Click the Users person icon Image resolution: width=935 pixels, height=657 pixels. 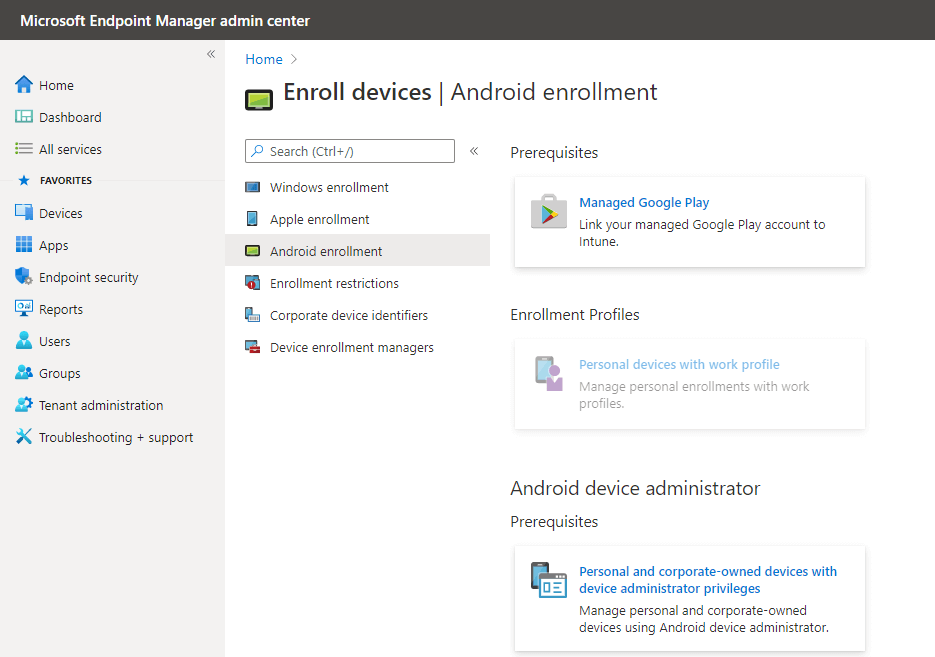coord(24,340)
